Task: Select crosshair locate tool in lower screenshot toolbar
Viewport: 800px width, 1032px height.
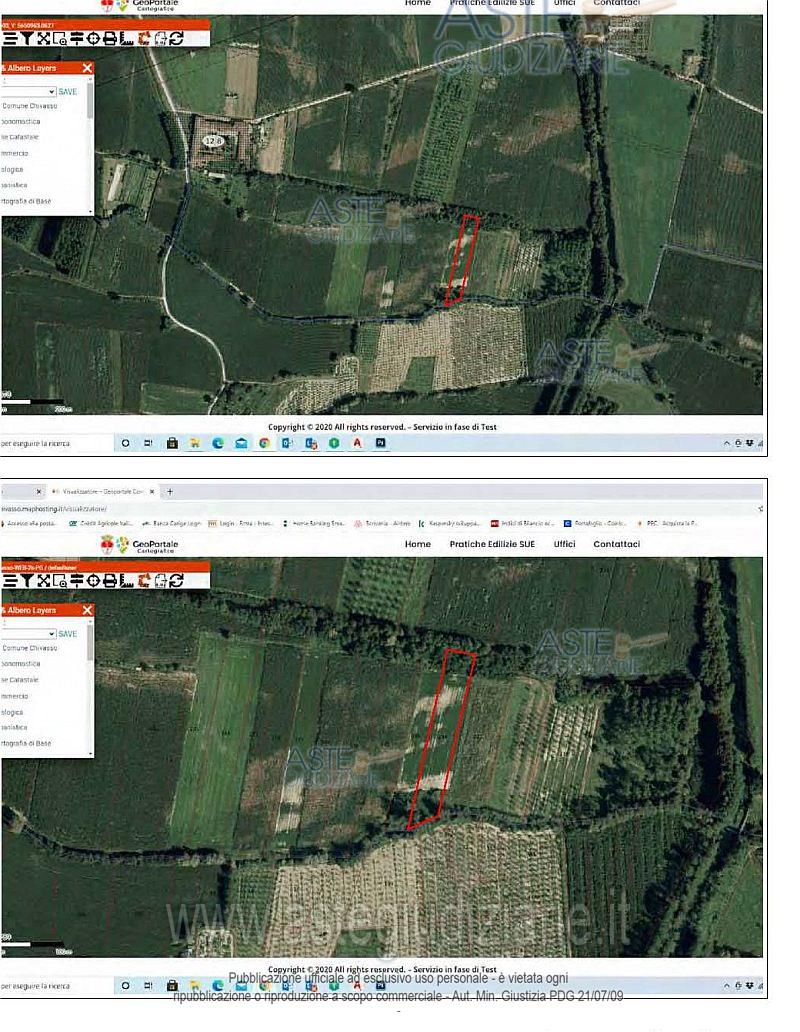Action: (93, 580)
